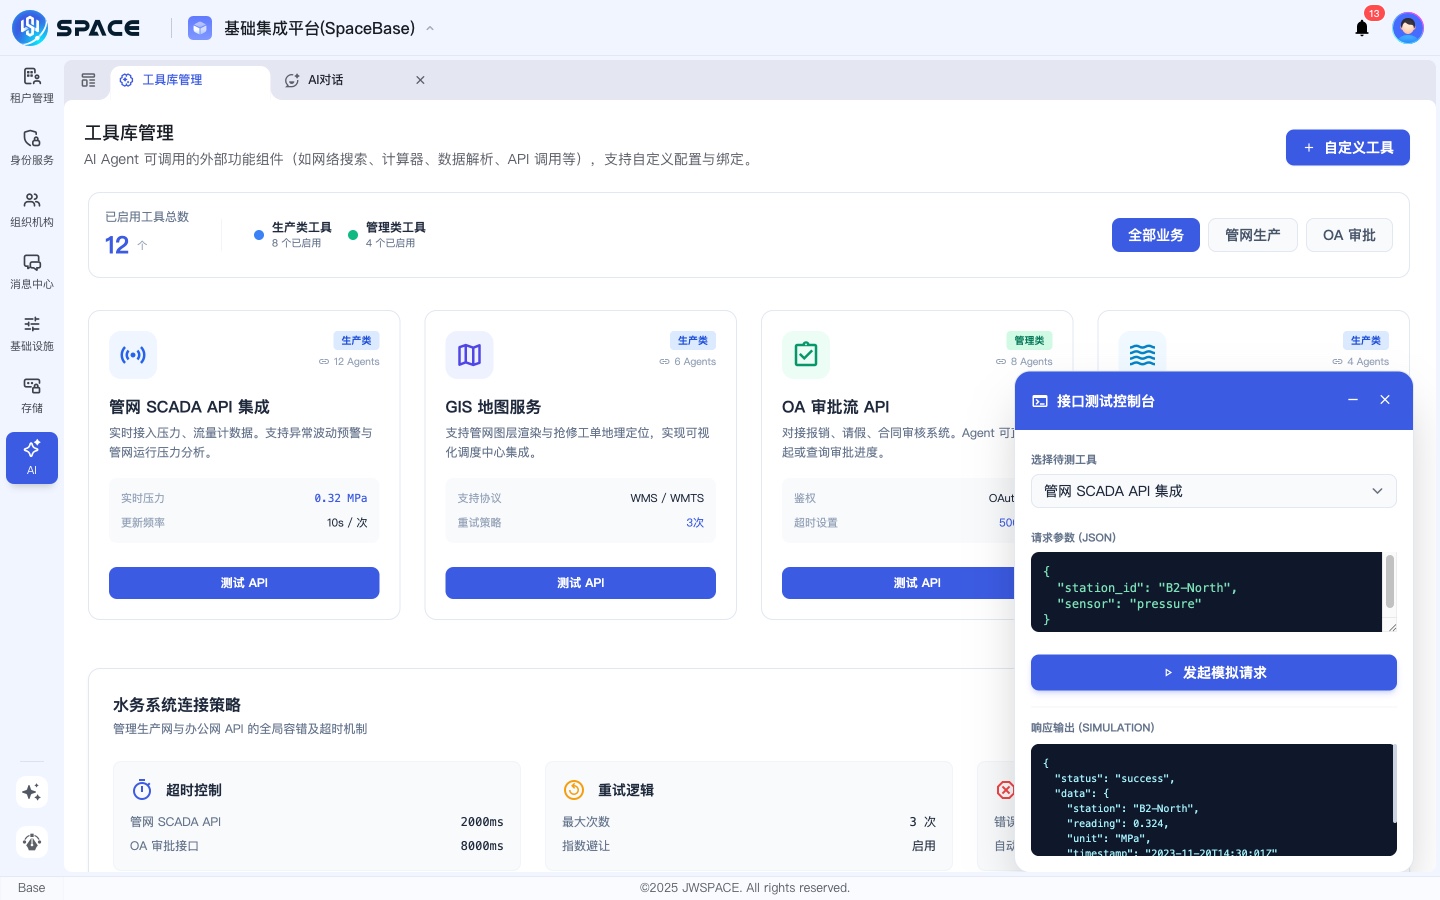1440x900 pixels.
Task: Click the SPACE logo at top left
Action: pos(76,28)
